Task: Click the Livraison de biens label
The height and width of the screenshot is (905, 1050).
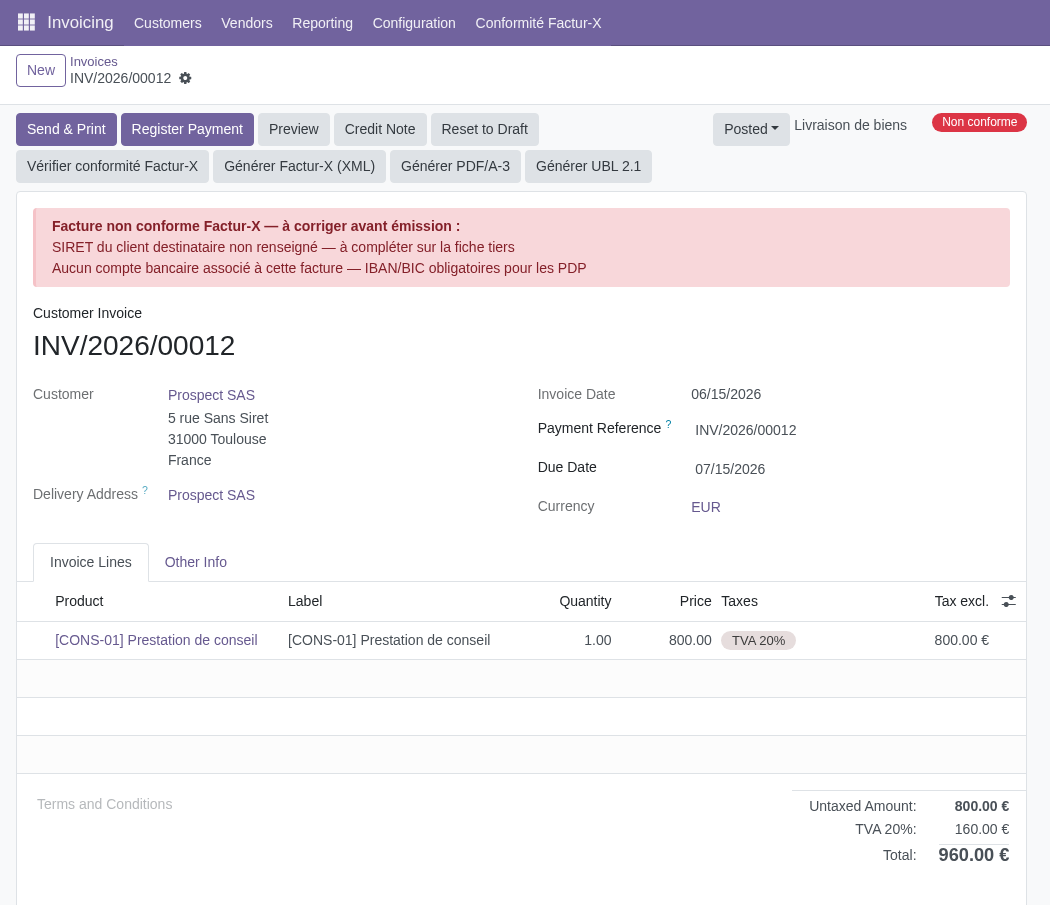Action: 850,125
